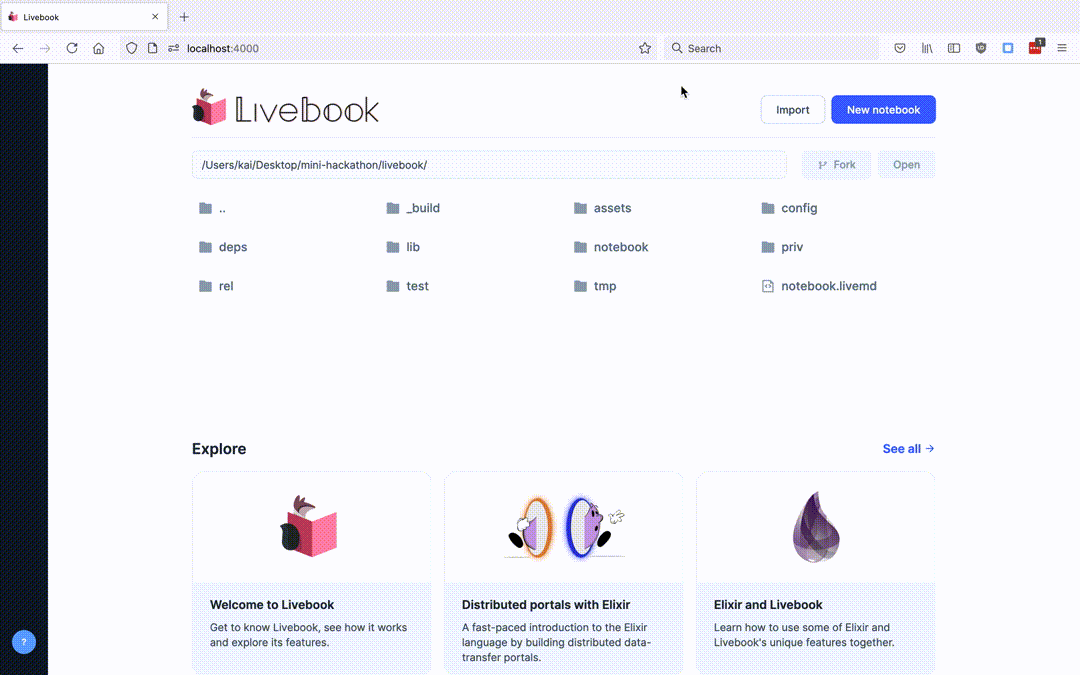Navigate to the parent '..' folder
Viewport: 1080px width, 675px height.
[212, 208]
